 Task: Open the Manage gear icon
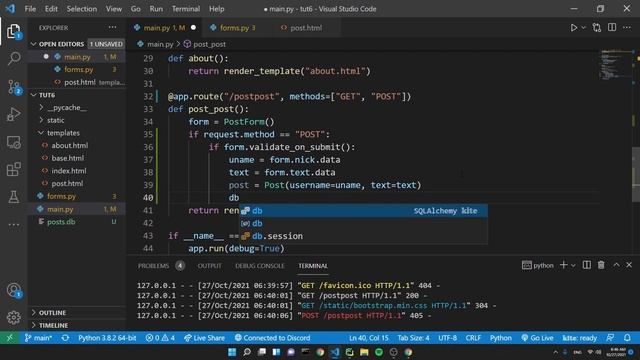coord(13,317)
